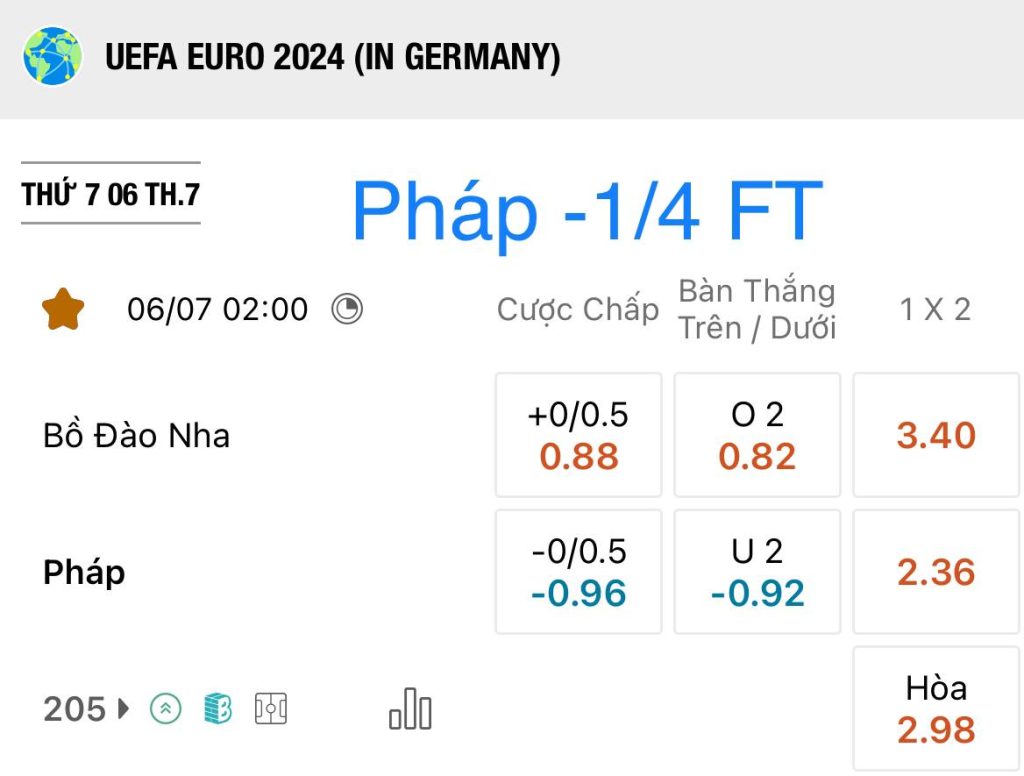
Task: Toggle the orange favorite star
Action: [63, 309]
